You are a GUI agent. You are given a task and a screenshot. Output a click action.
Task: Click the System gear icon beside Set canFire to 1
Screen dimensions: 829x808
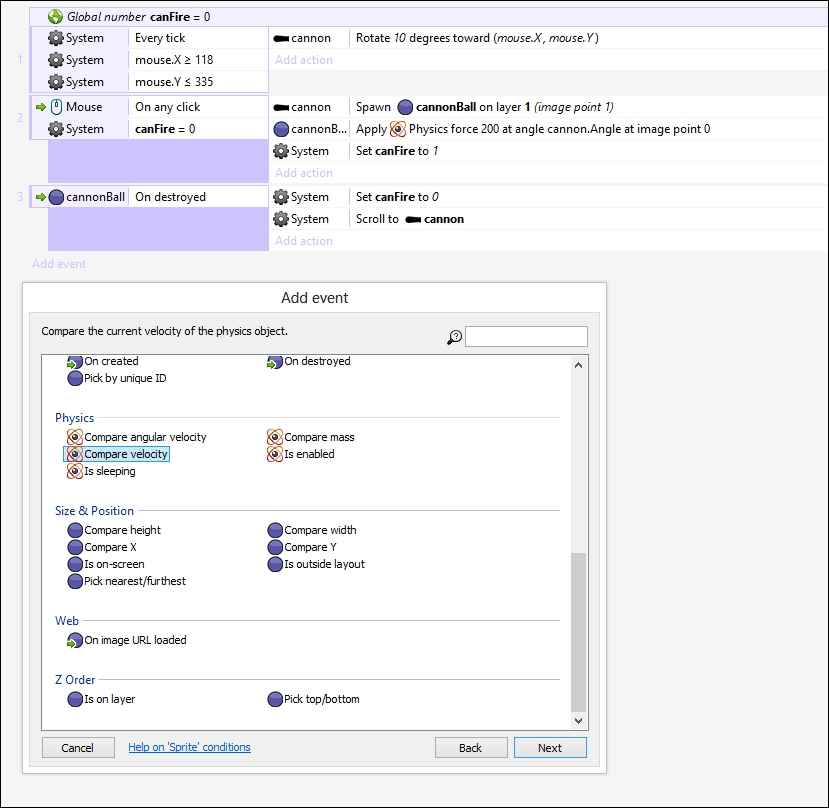click(281, 151)
